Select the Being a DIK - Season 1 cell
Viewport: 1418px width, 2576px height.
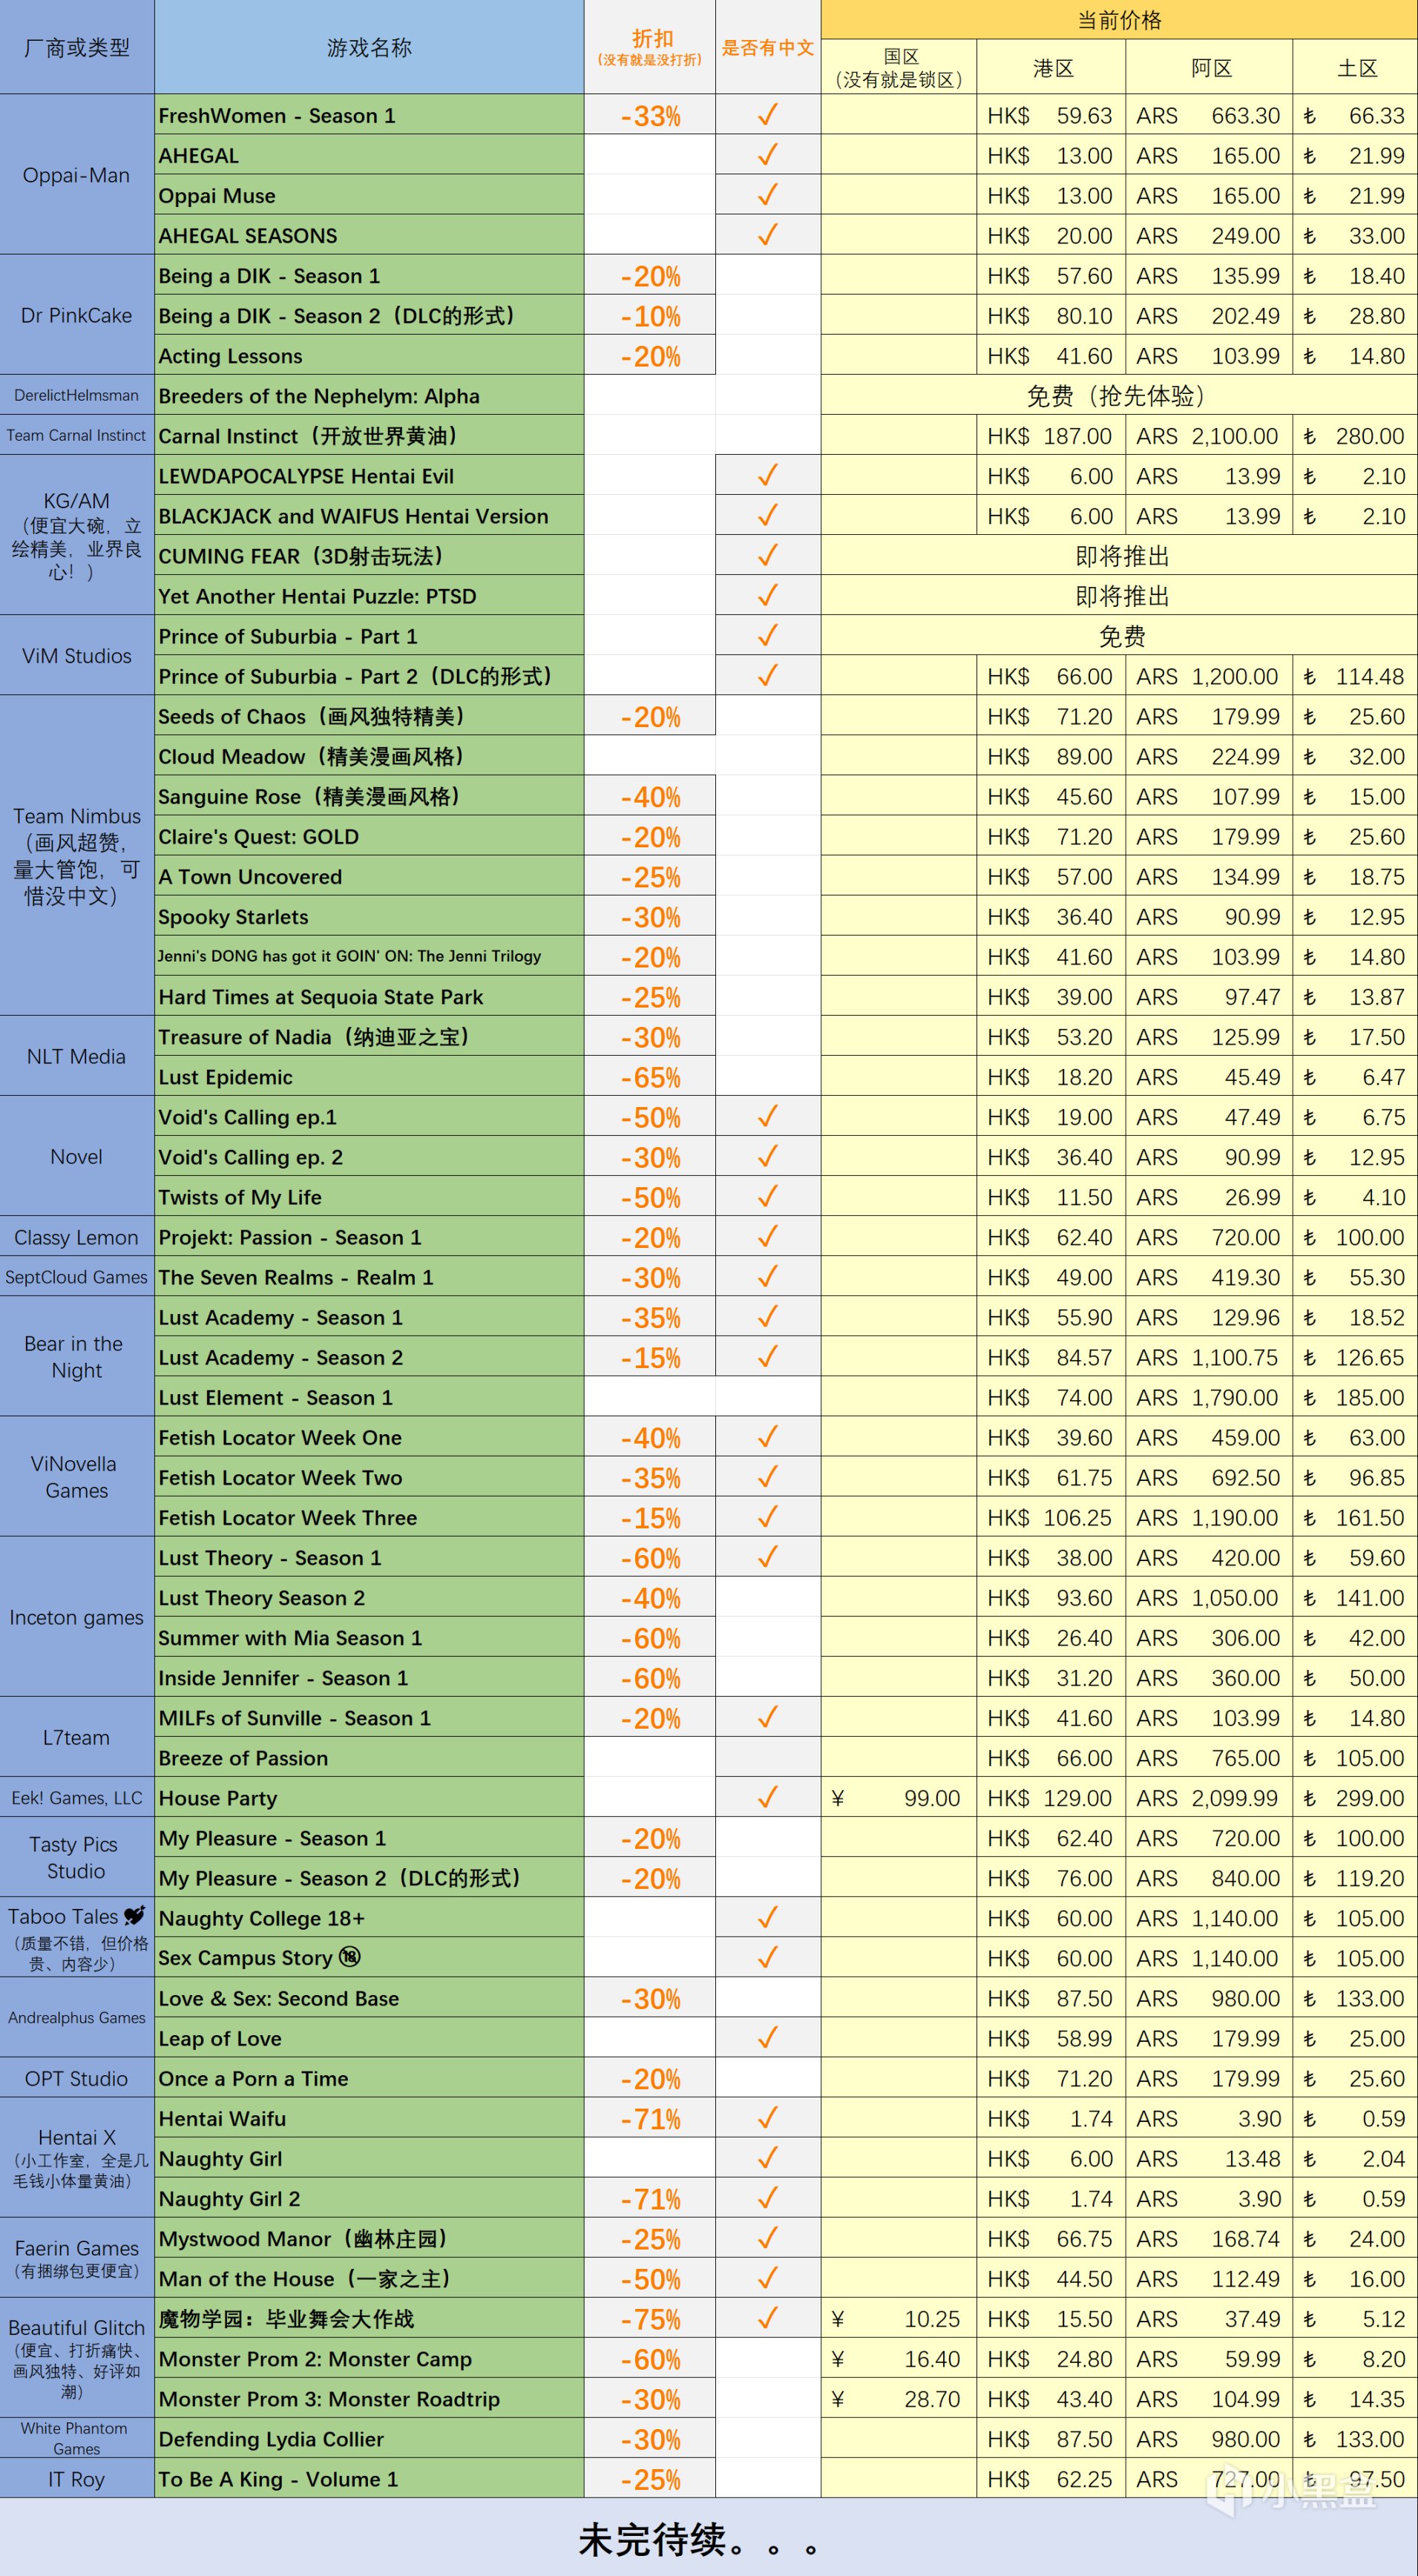click(369, 275)
